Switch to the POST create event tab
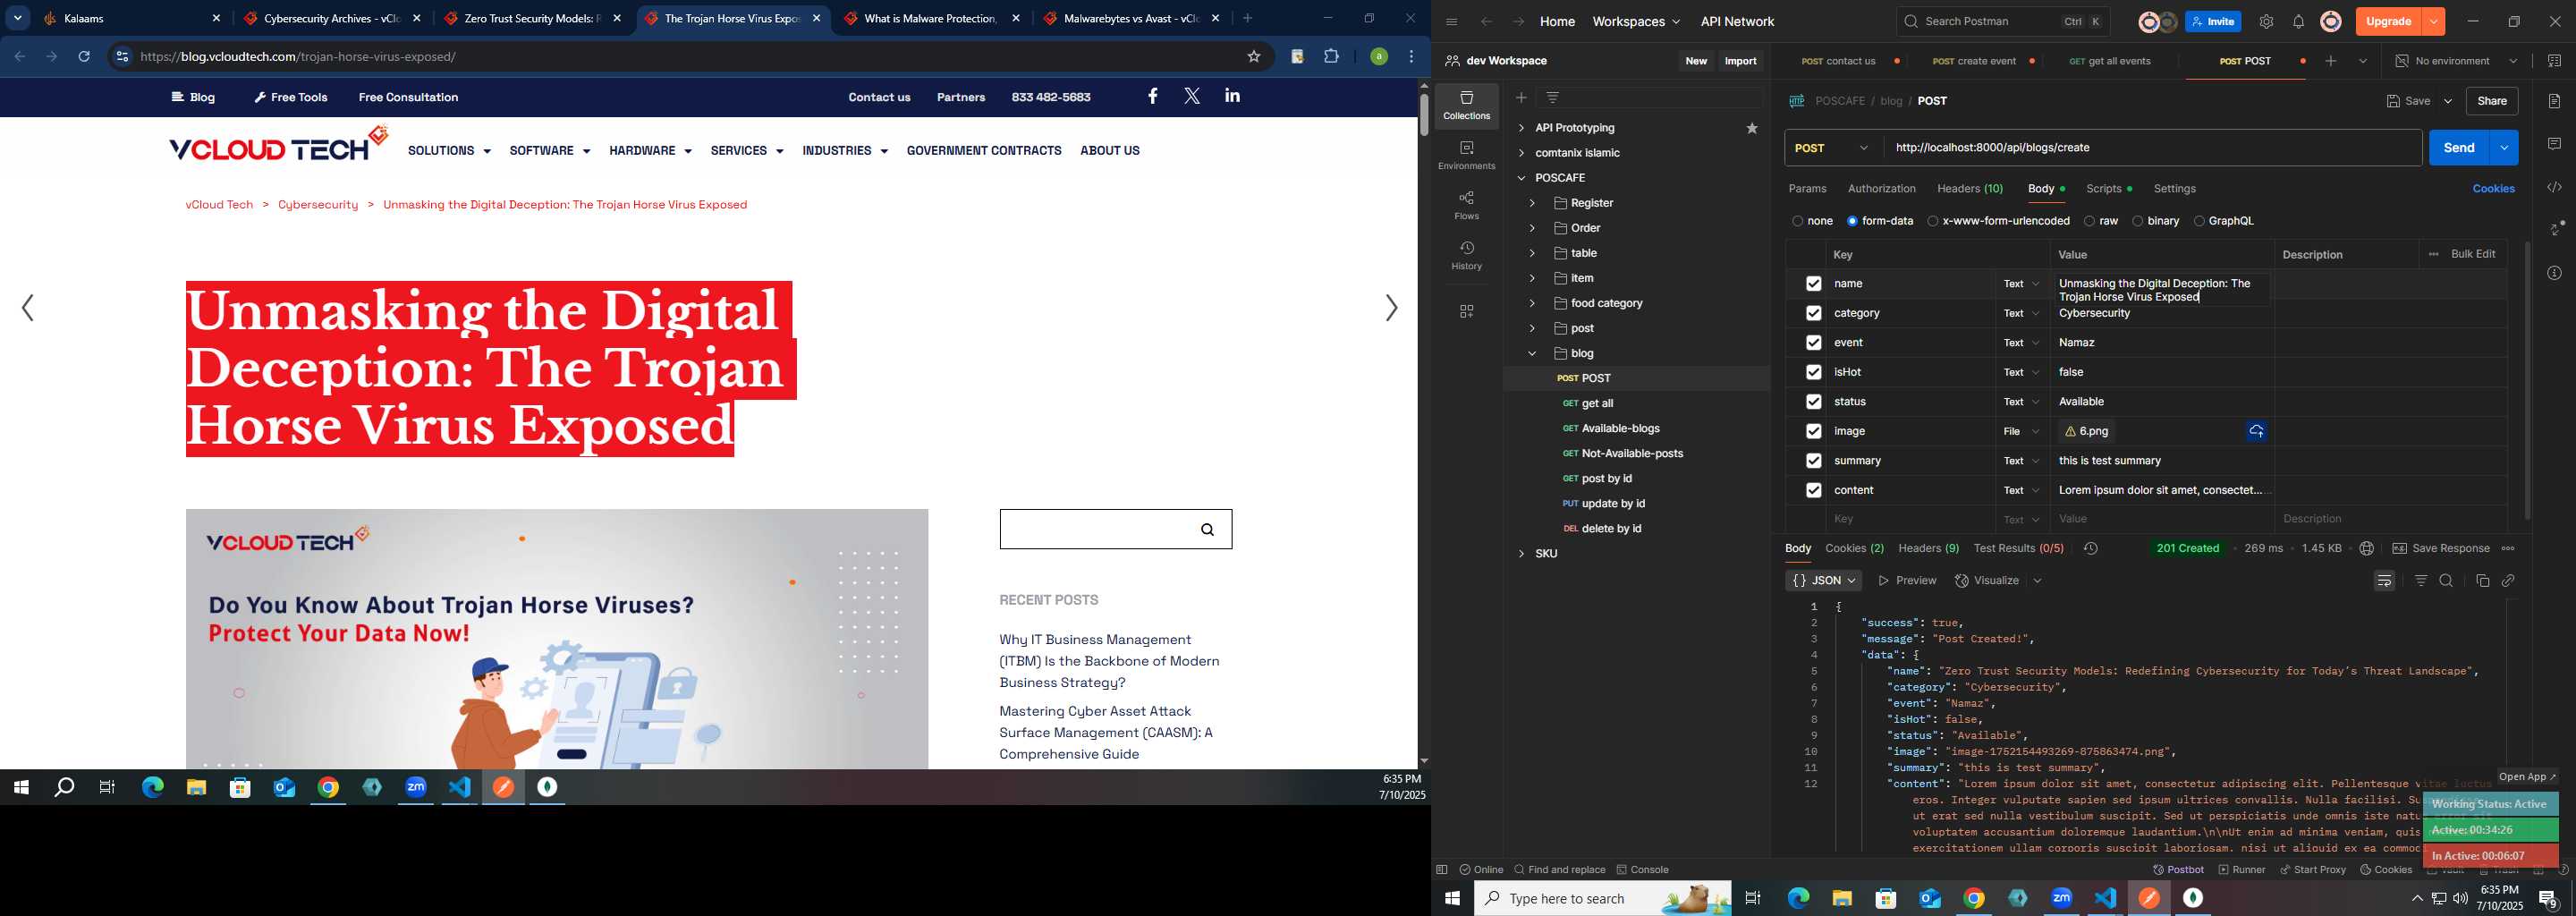Image resolution: width=2576 pixels, height=916 pixels. click(1974, 62)
